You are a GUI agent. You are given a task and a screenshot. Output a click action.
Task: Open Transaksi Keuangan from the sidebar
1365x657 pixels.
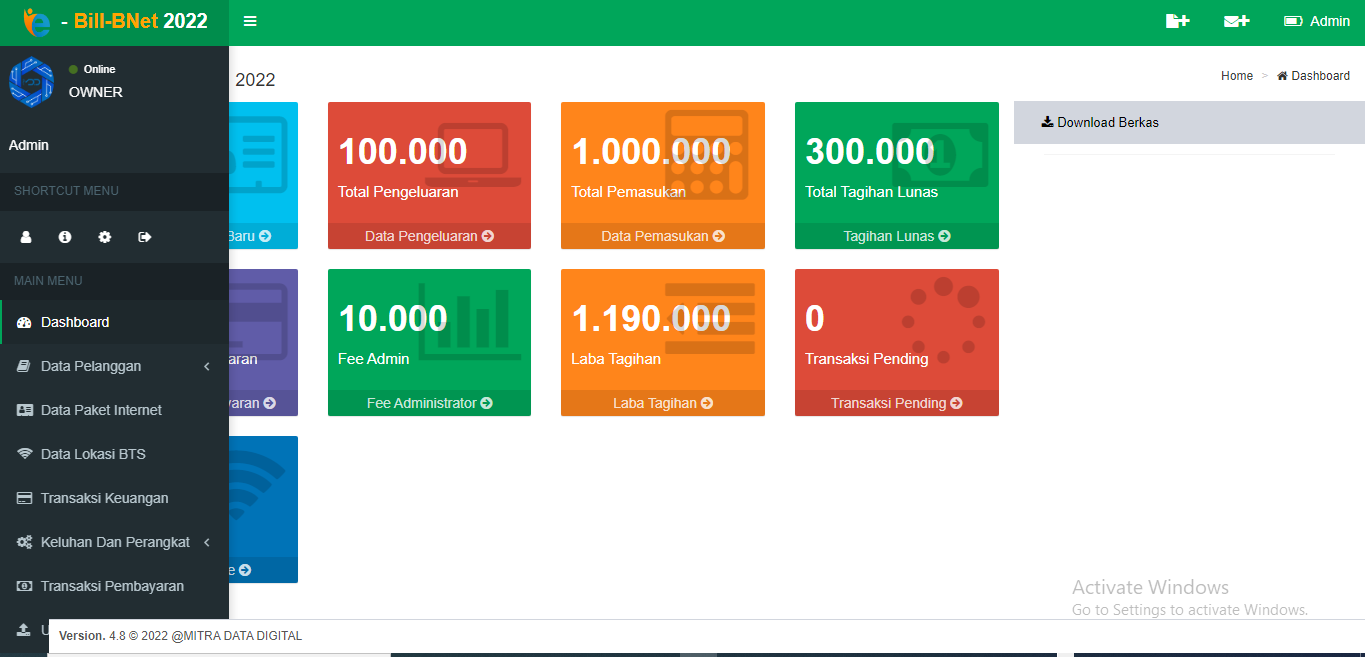click(x=104, y=498)
